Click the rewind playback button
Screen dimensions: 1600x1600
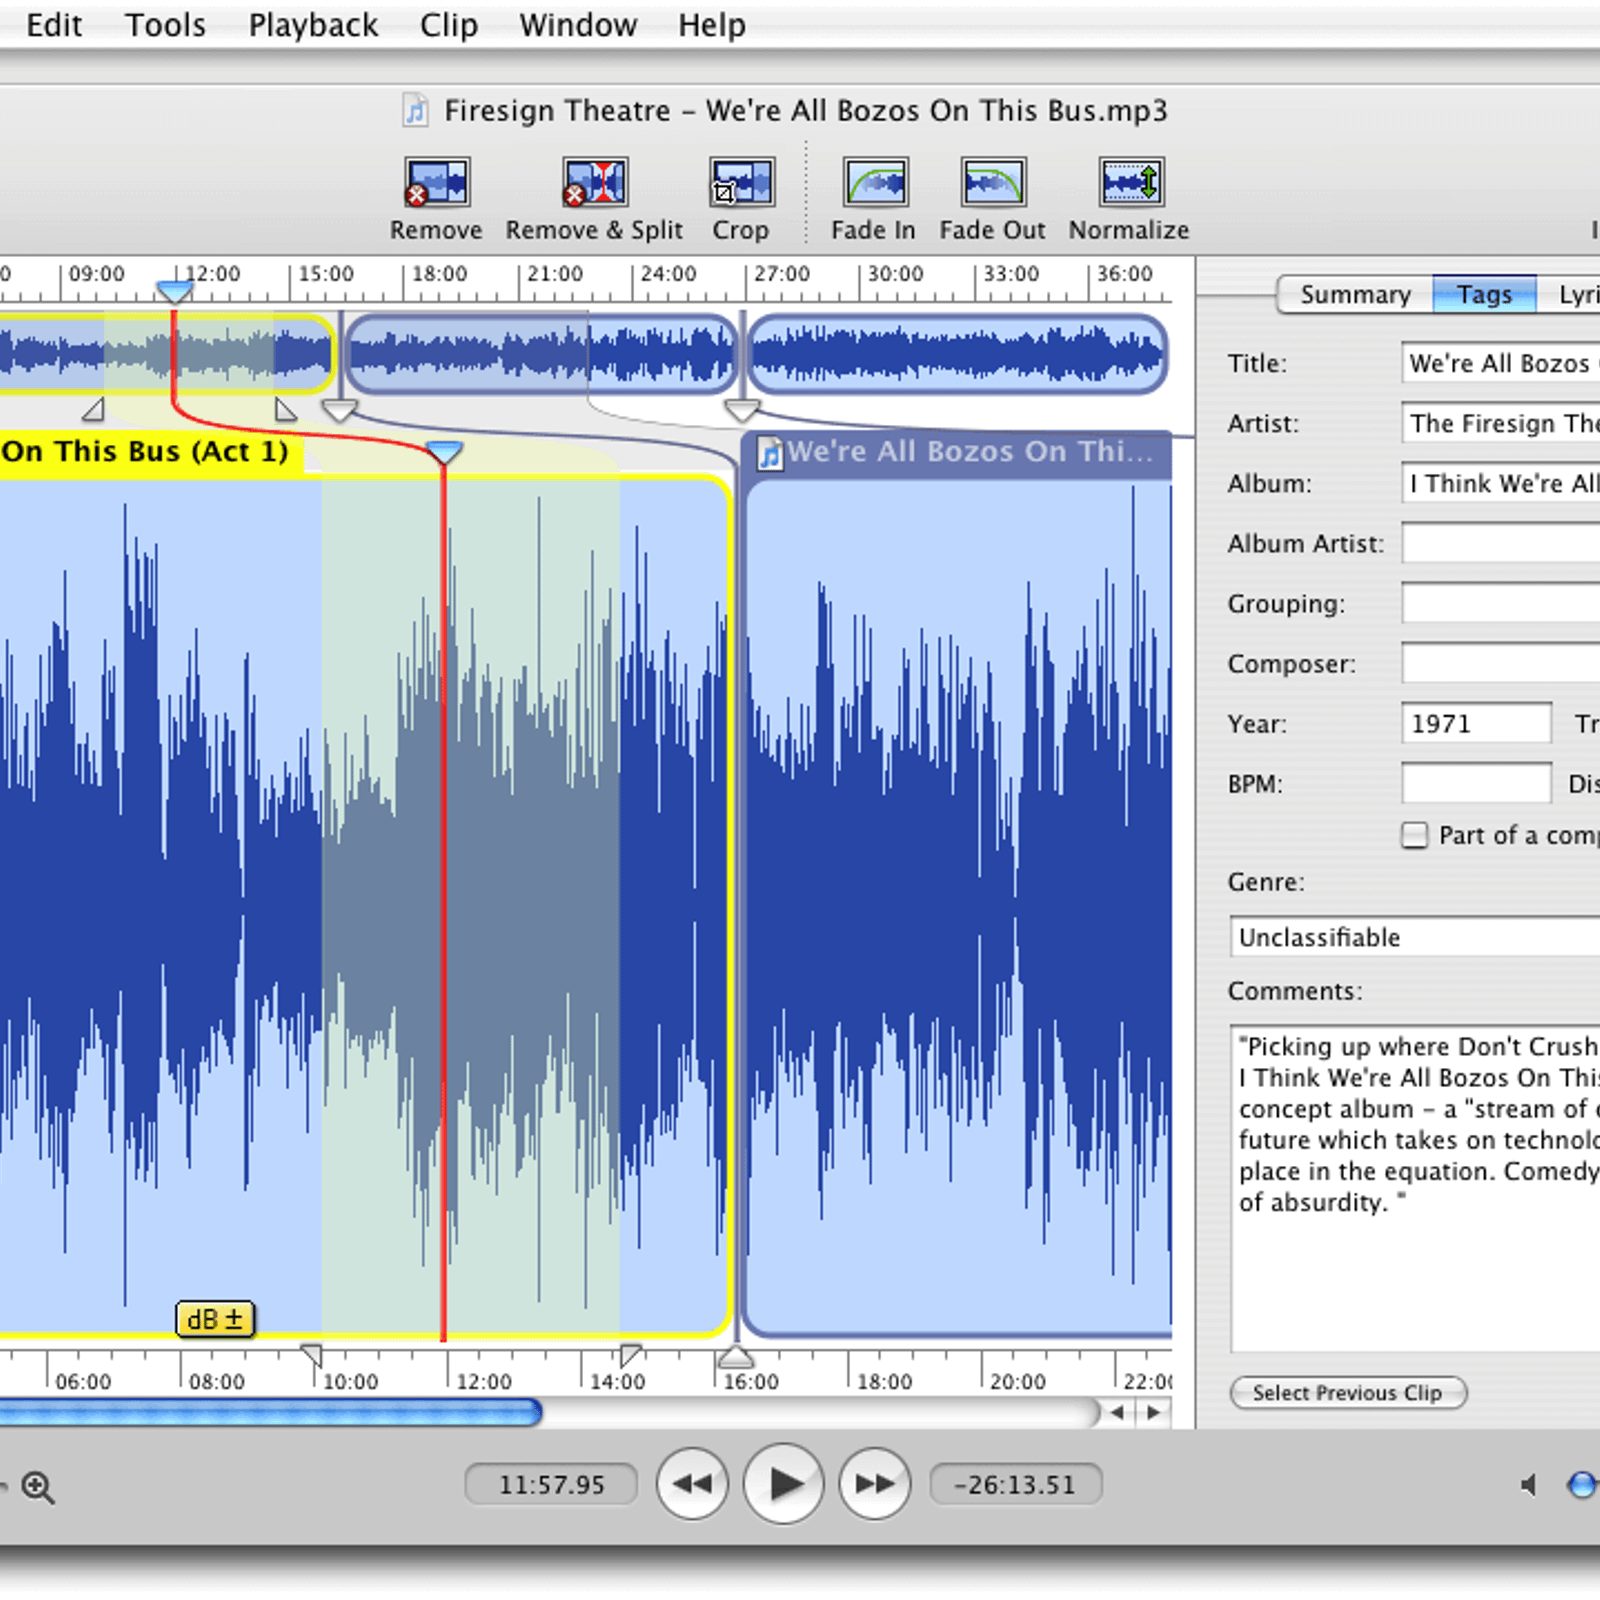tap(692, 1484)
